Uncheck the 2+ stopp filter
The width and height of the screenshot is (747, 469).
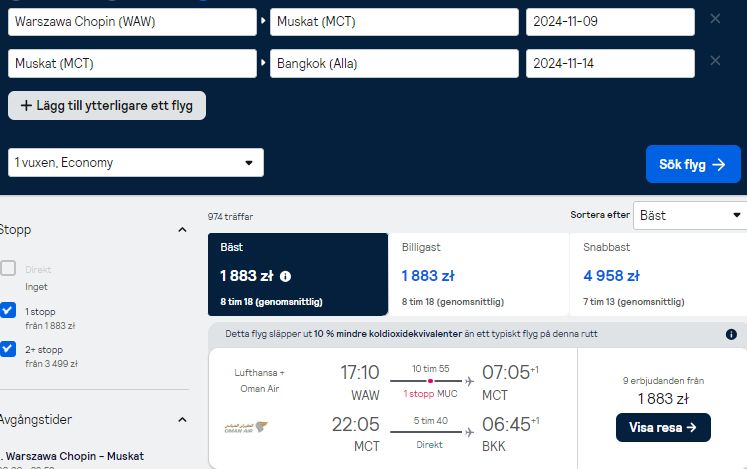click(8, 348)
